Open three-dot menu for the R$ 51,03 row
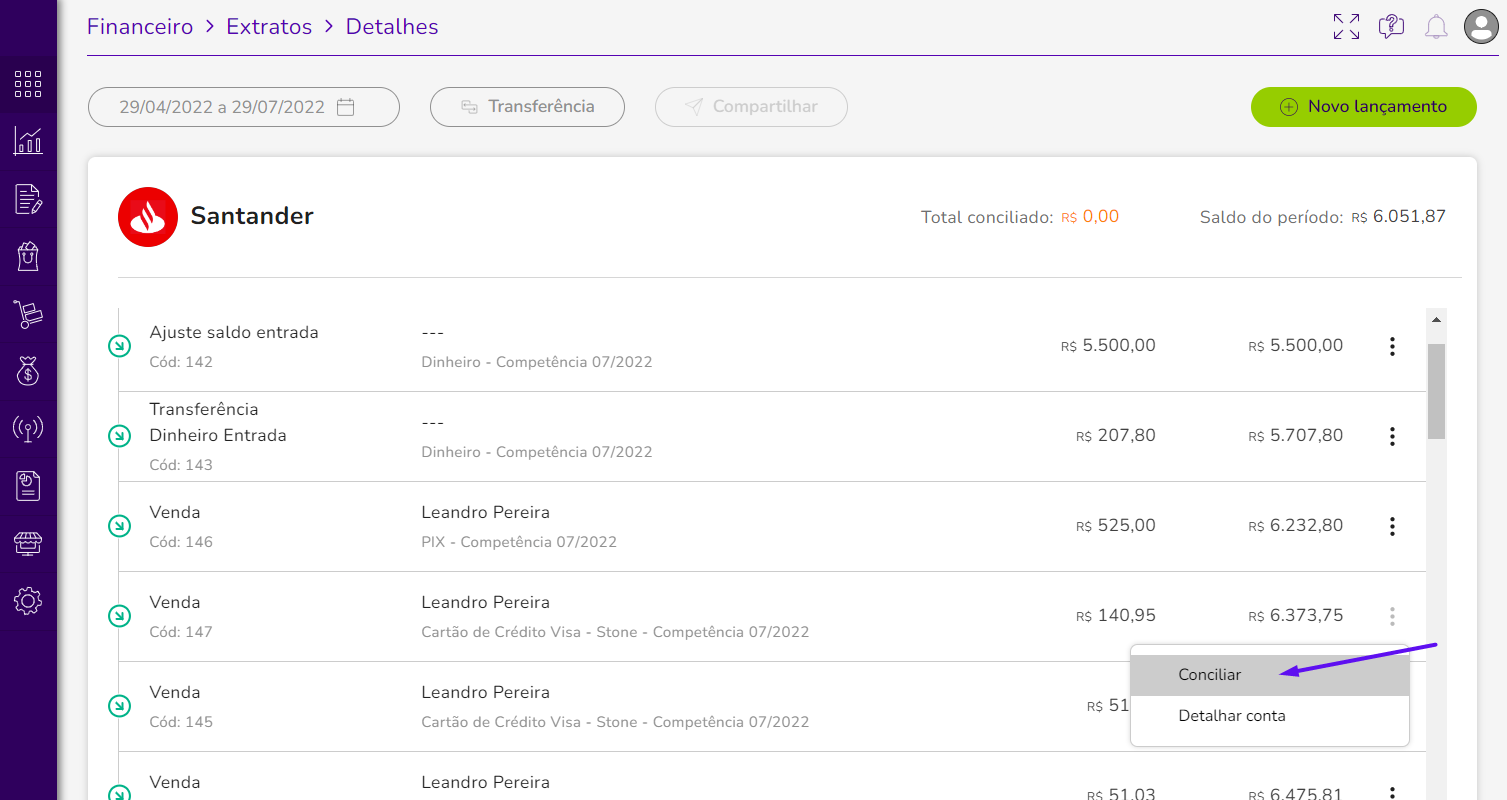 1392,792
